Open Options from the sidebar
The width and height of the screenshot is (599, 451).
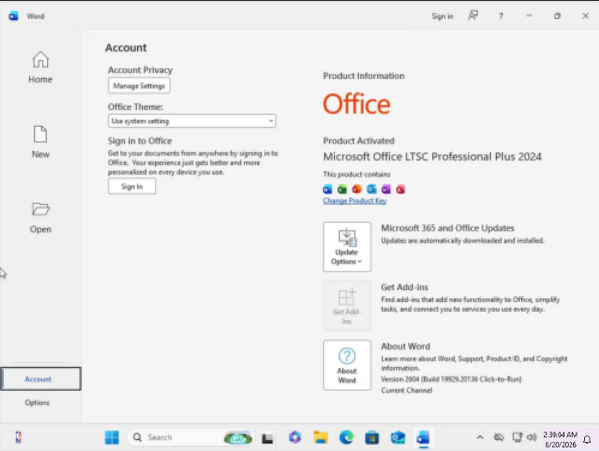(x=37, y=403)
